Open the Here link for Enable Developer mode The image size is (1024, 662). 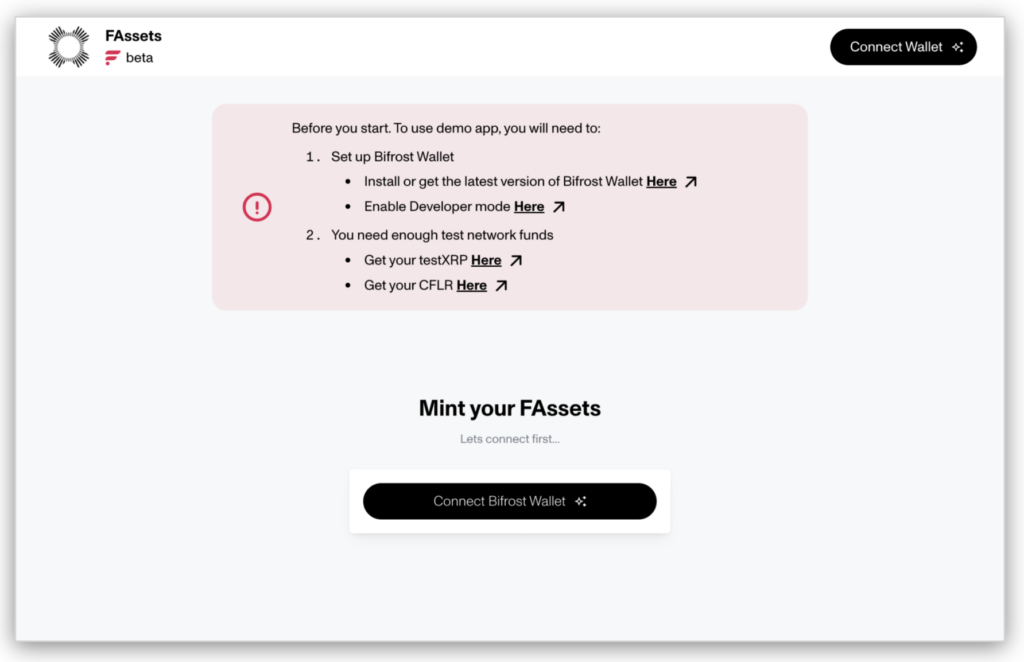(529, 207)
